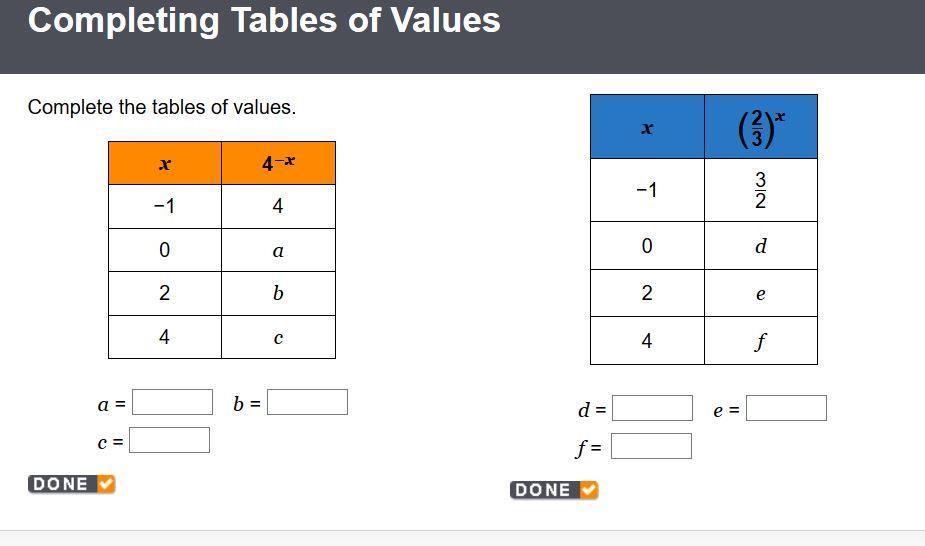Click the table cell containing variable b
The width and height of the screenshot is (925, 546).
point(278,293)
